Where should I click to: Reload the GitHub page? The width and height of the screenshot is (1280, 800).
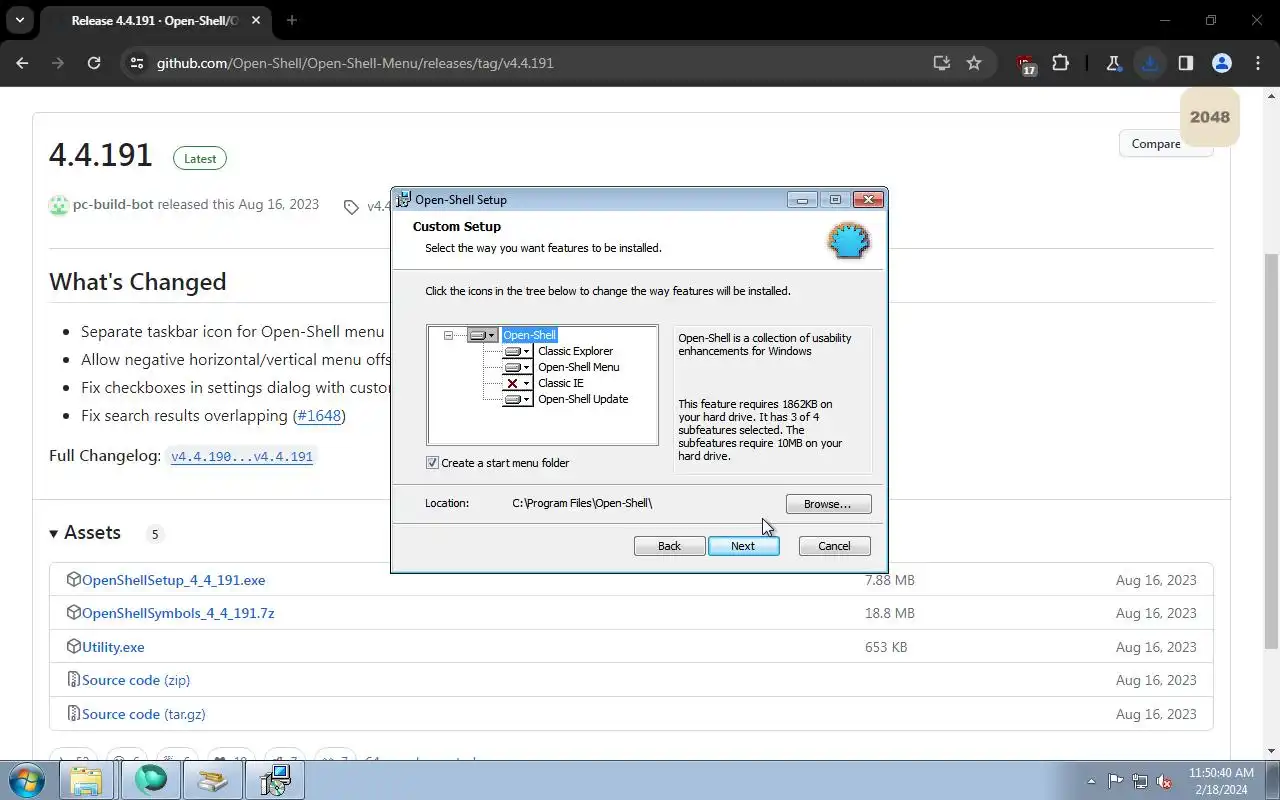(x=94, y=63)
